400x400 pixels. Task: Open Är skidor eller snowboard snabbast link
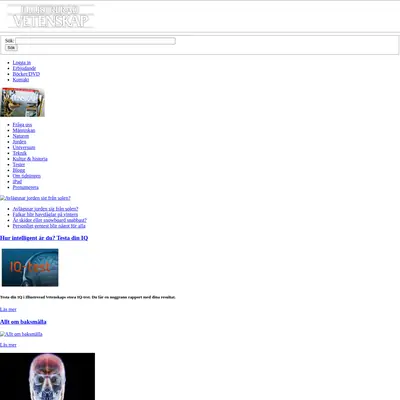click(50, 220)
